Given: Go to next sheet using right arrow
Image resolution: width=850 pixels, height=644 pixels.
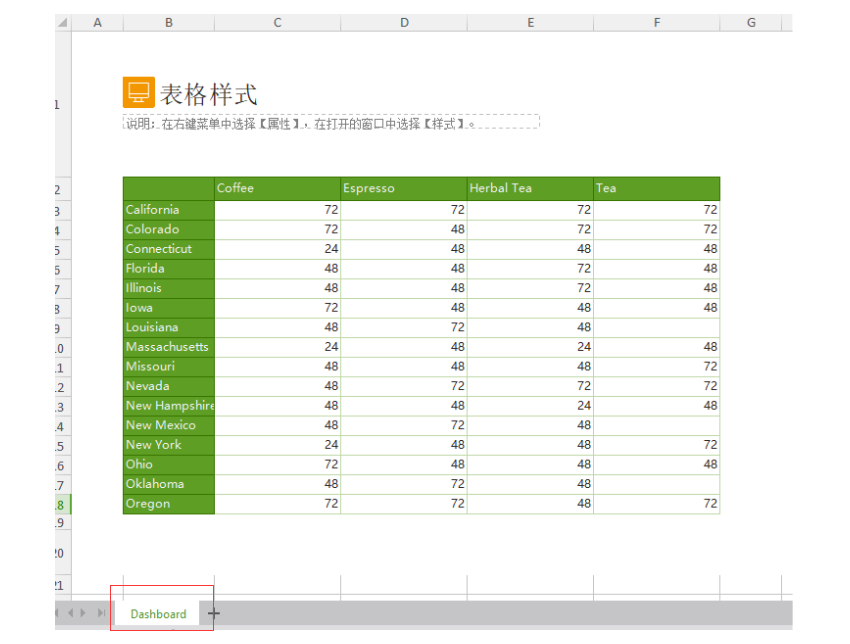Looking at the screenshot, I should pos(83,613).
